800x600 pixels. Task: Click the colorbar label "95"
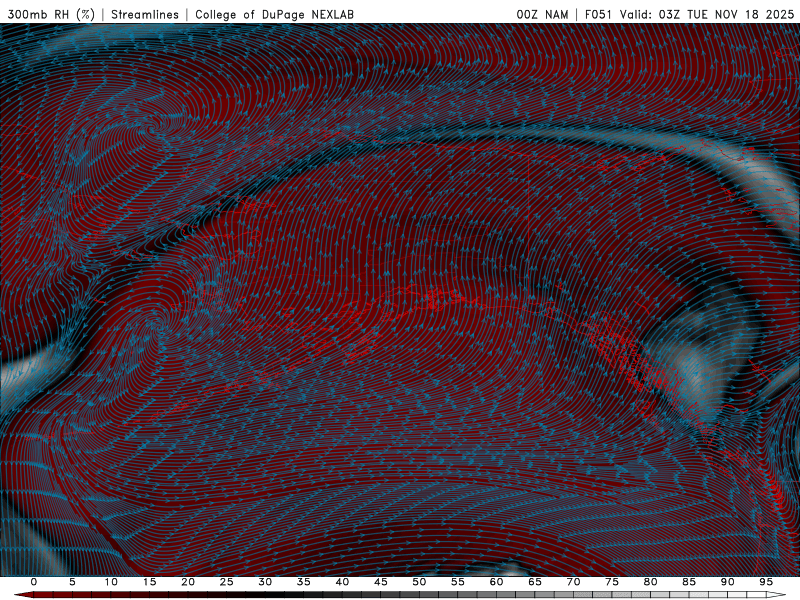765,582
